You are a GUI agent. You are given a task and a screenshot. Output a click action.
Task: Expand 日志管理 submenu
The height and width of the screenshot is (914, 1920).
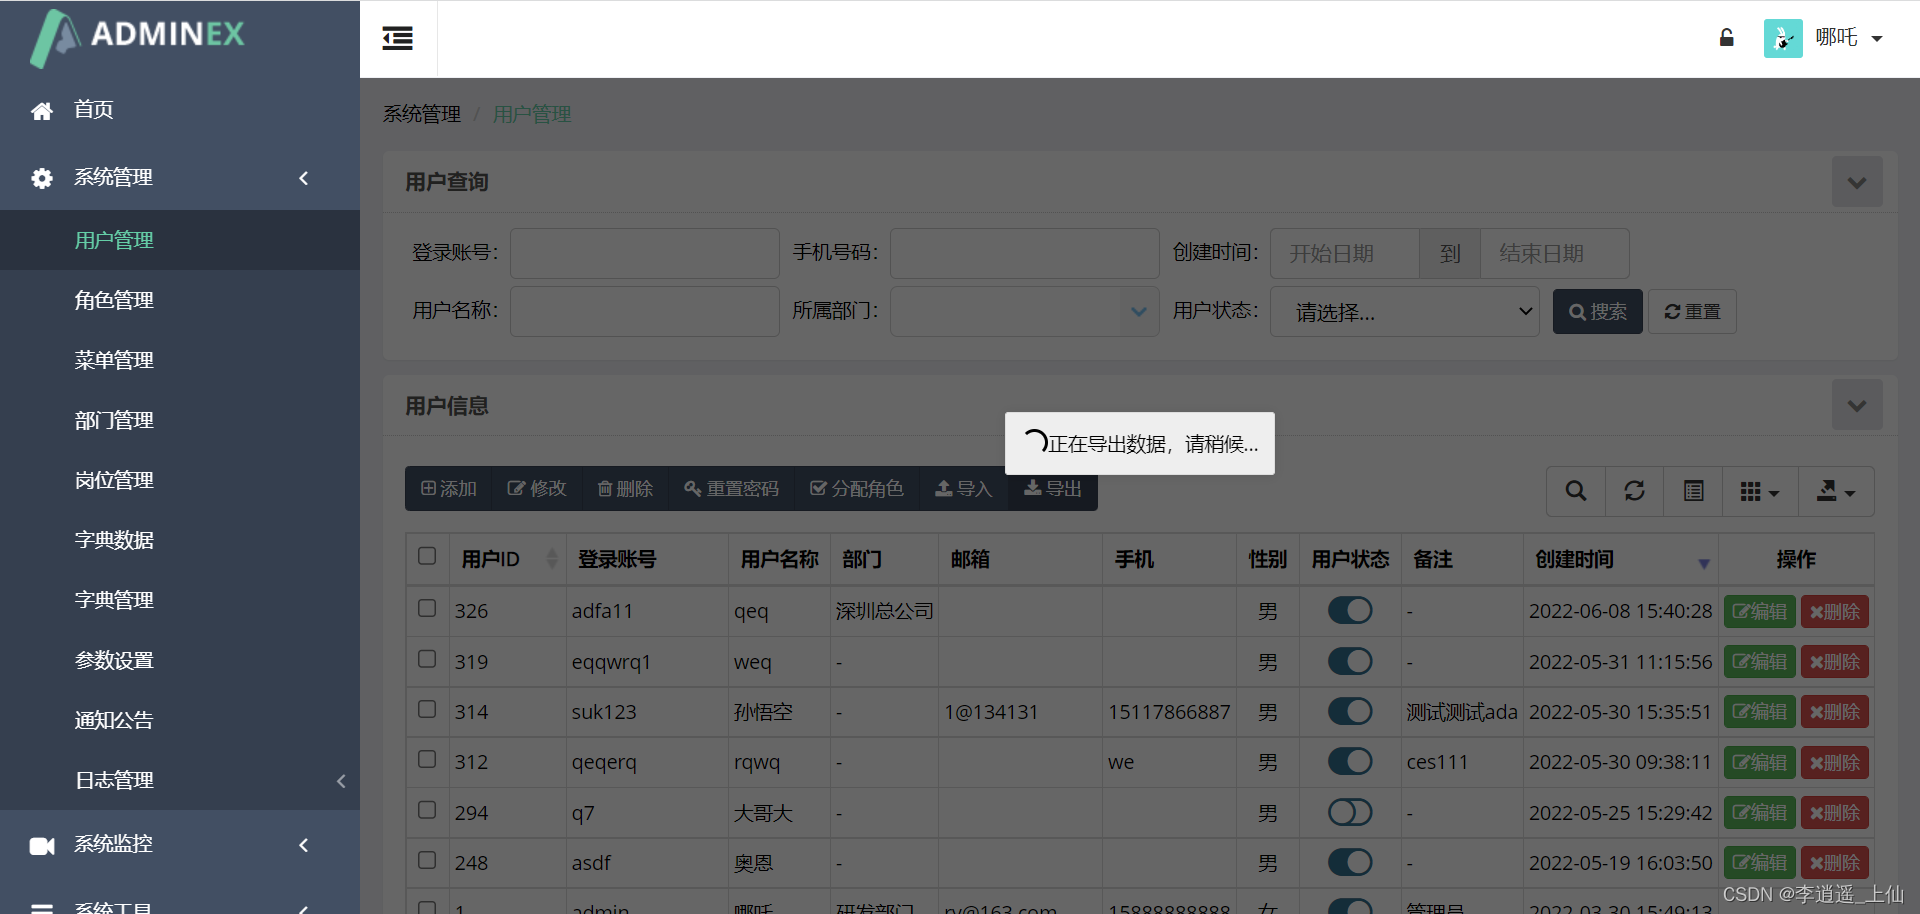click(180, 780)
